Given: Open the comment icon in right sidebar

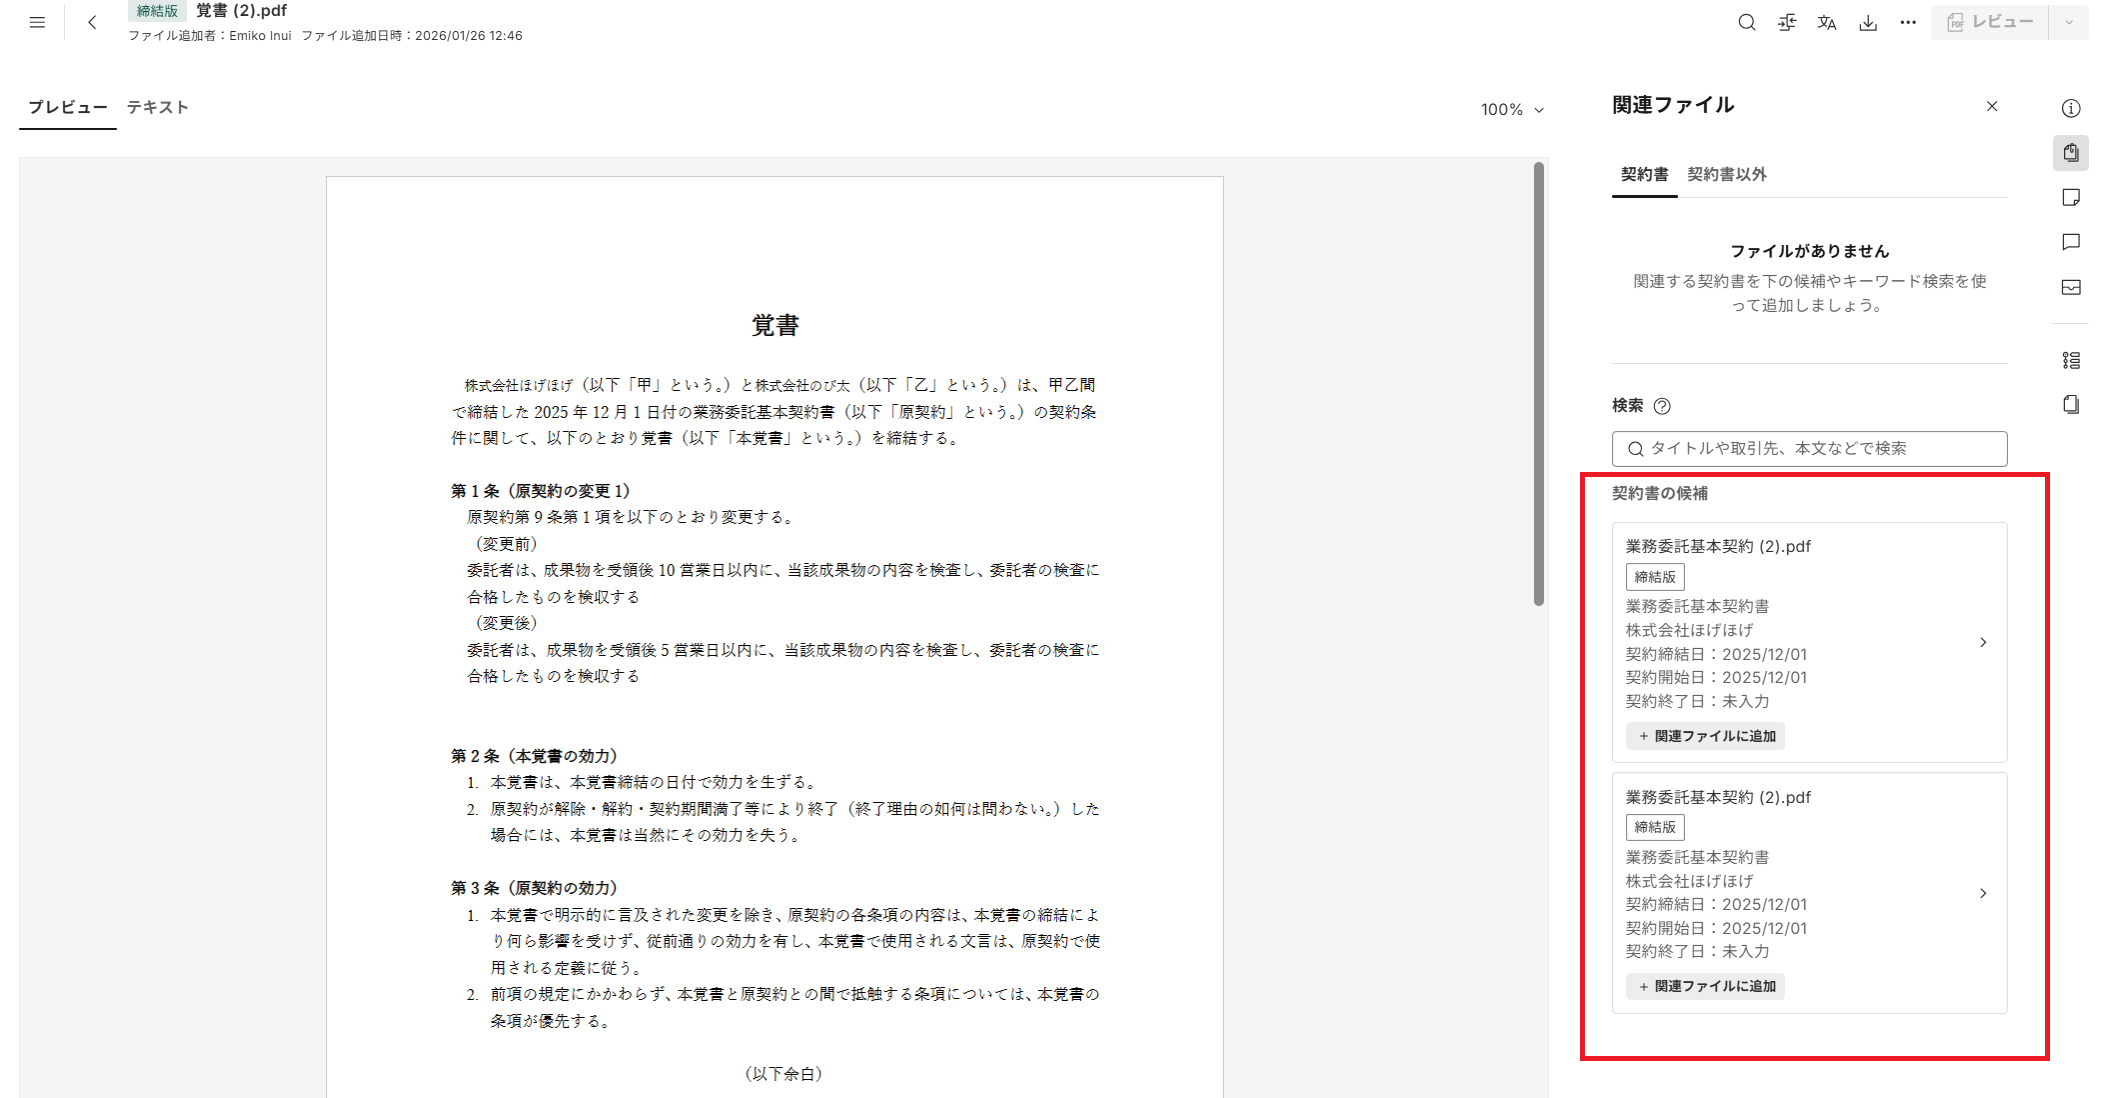Looking at the screenshot, I should tap(2071, 242).
